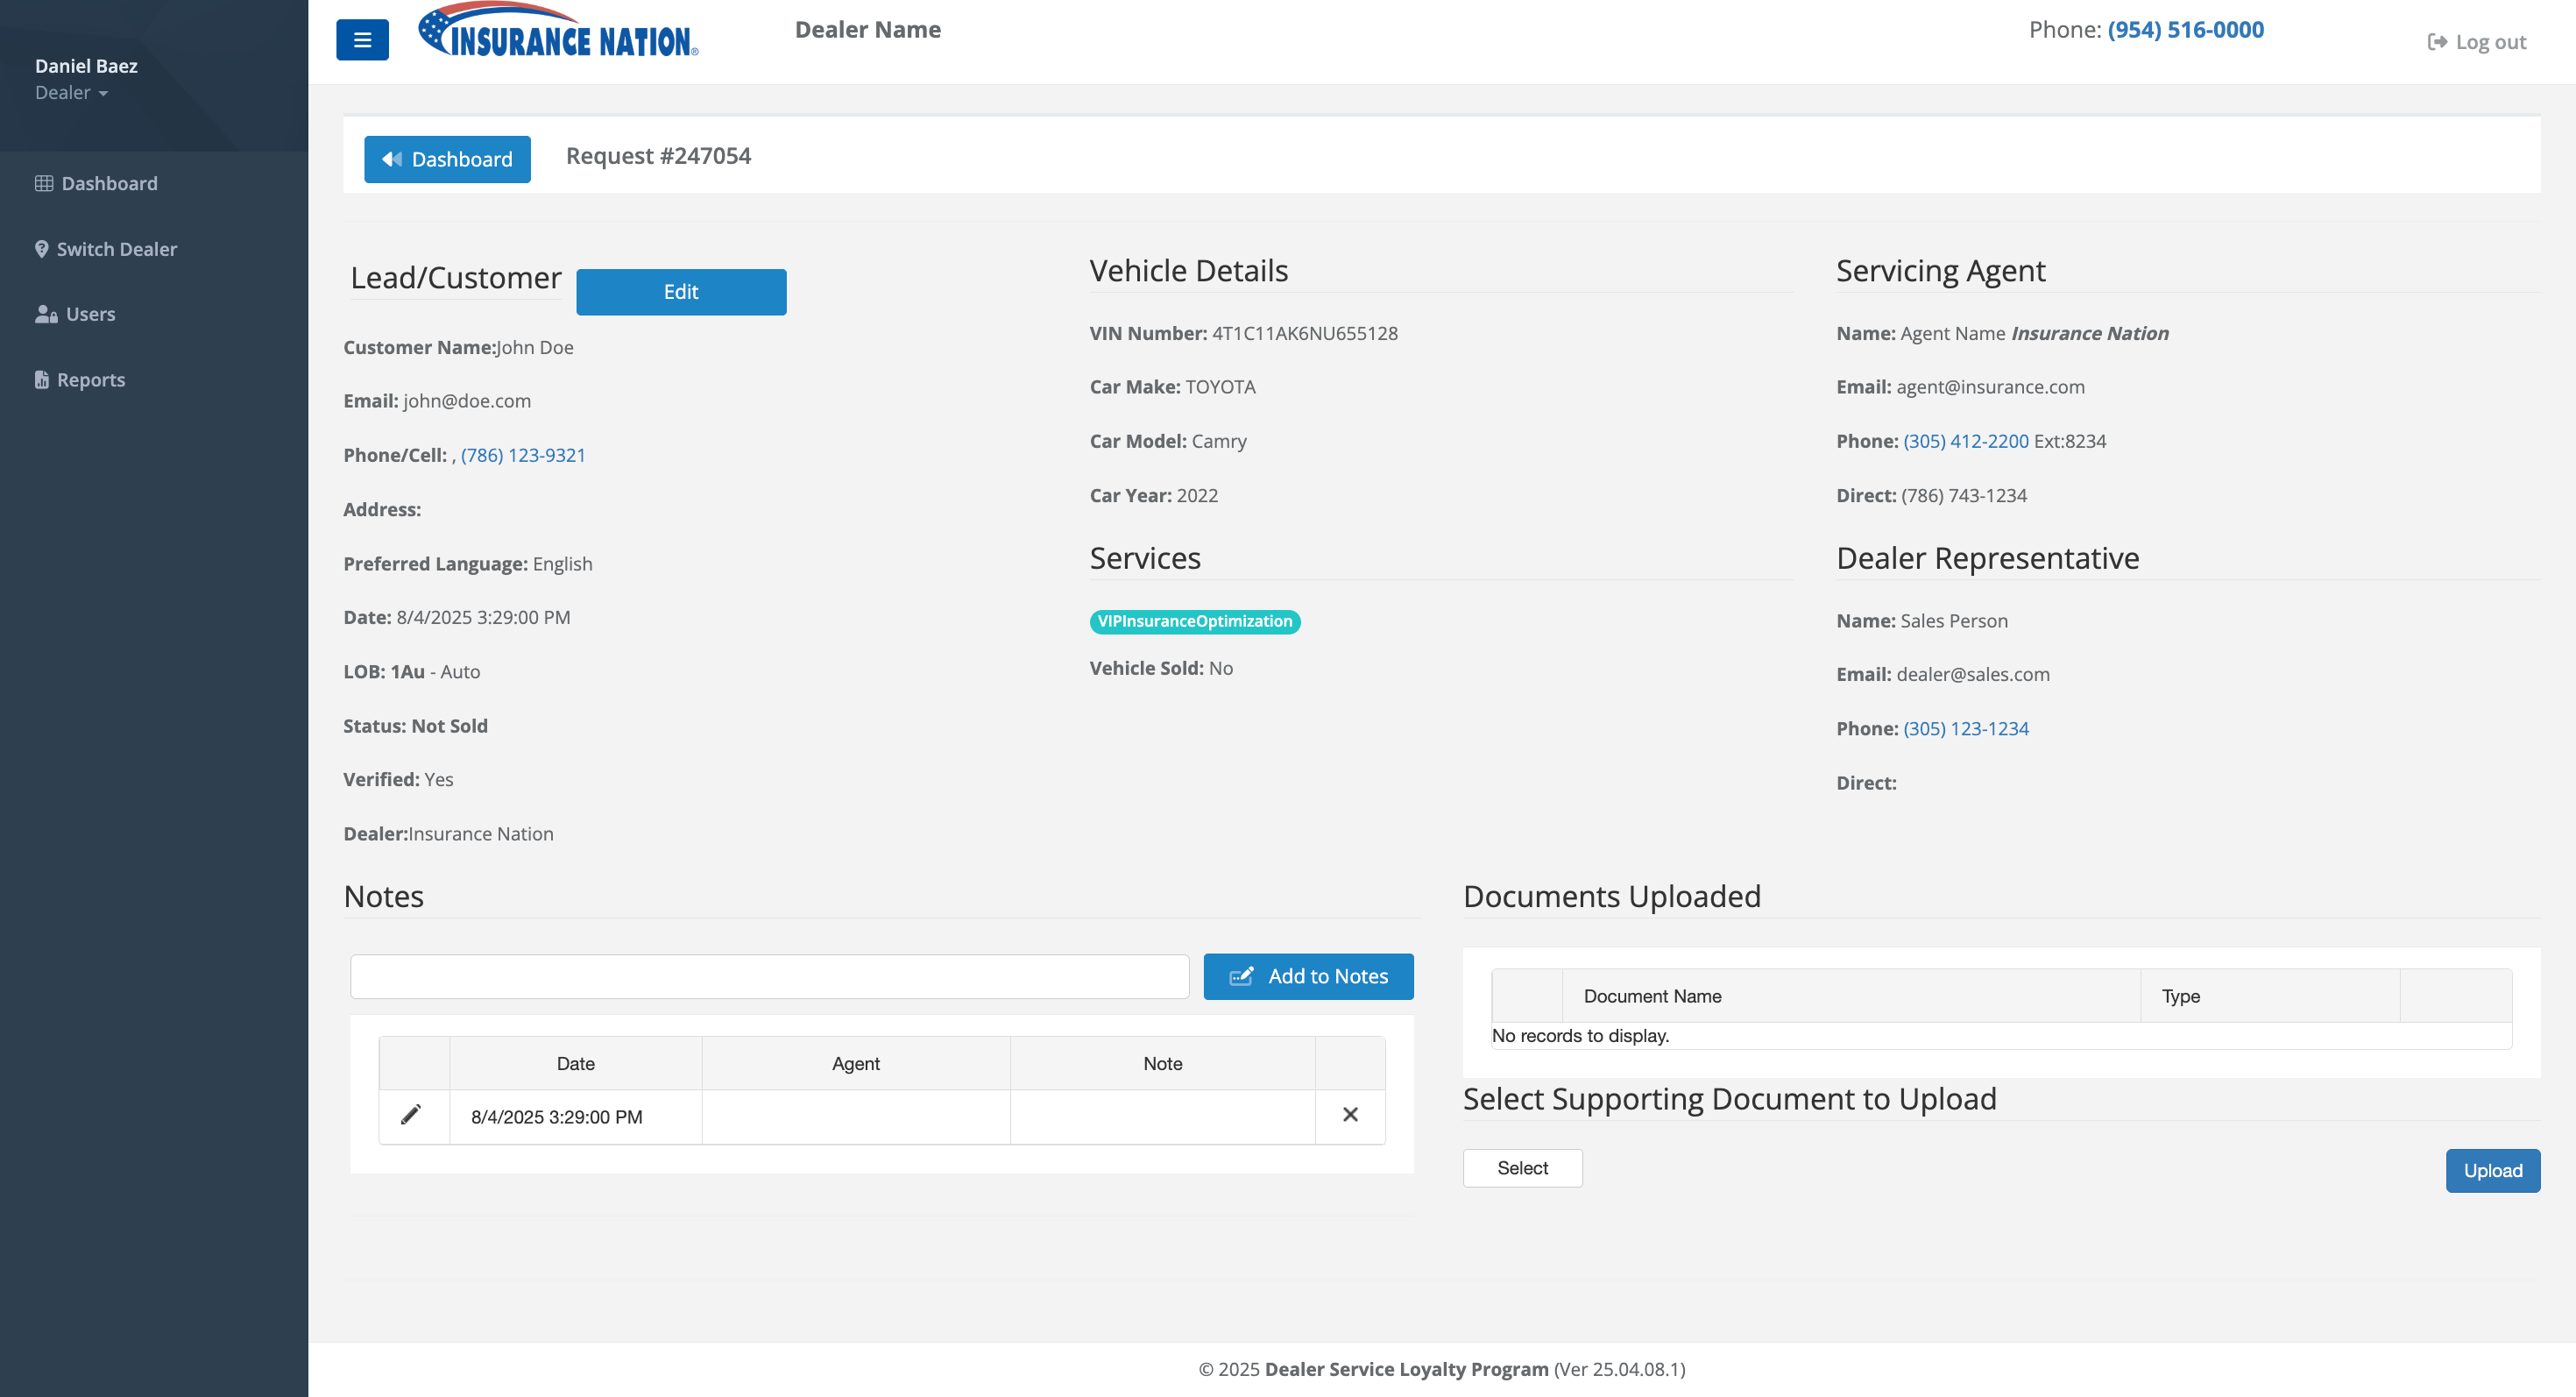
Task: Open the Users sidebar item
Action: pyautogui.click(x=75, y=314)
